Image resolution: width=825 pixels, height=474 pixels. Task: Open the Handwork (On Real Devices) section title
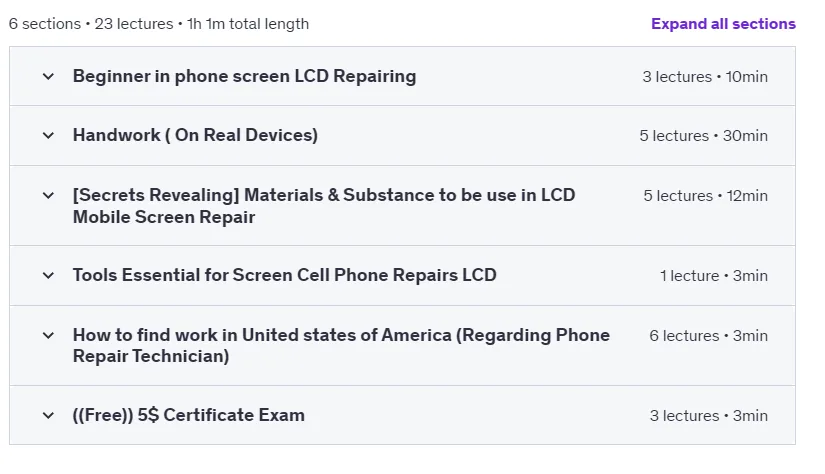click(x=195, y=135)
